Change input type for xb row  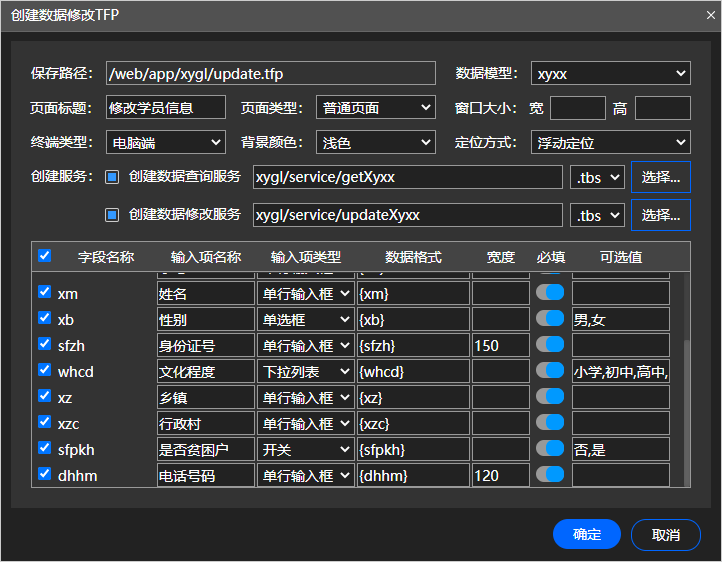[x=306, y=319]
